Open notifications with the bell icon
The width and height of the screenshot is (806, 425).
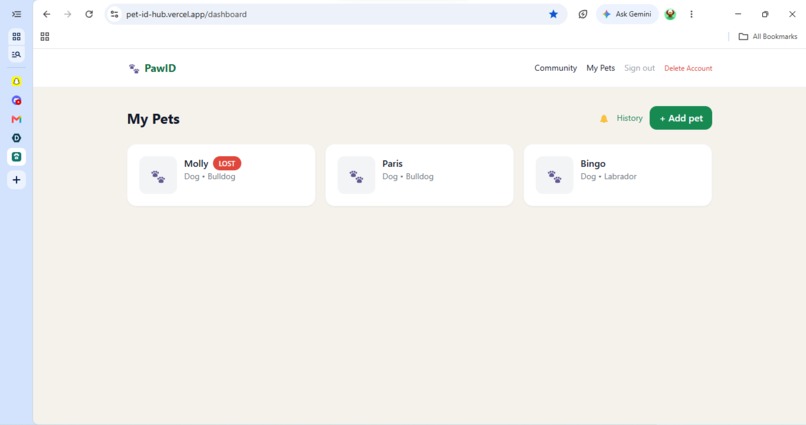point(603,119)
